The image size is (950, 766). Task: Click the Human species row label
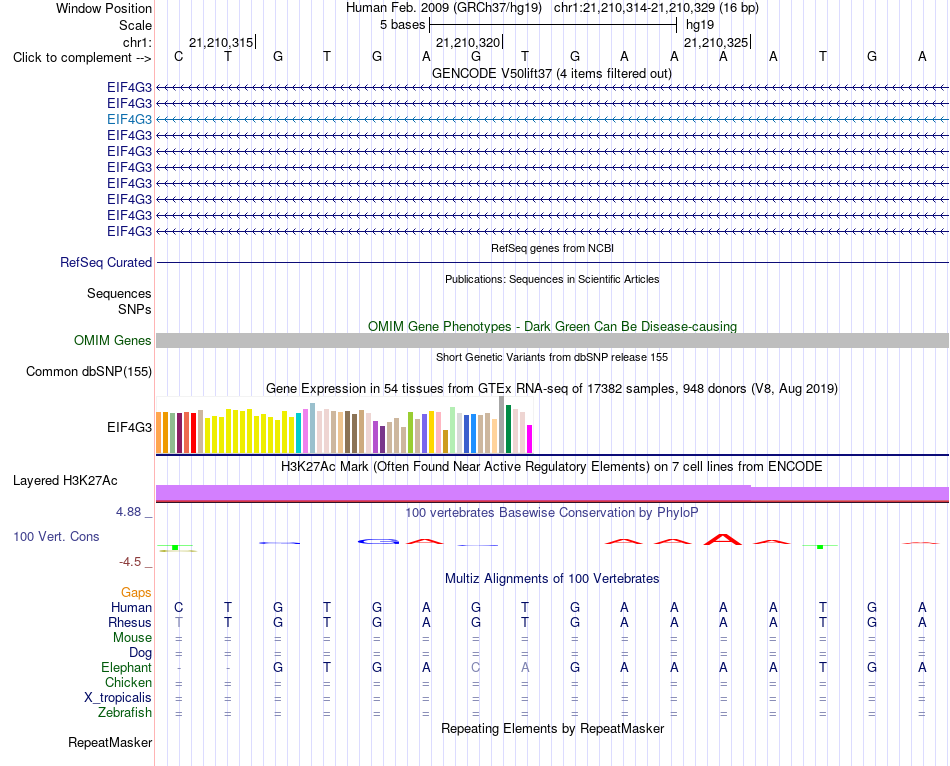pyautogui.click(x=131, y=607)
